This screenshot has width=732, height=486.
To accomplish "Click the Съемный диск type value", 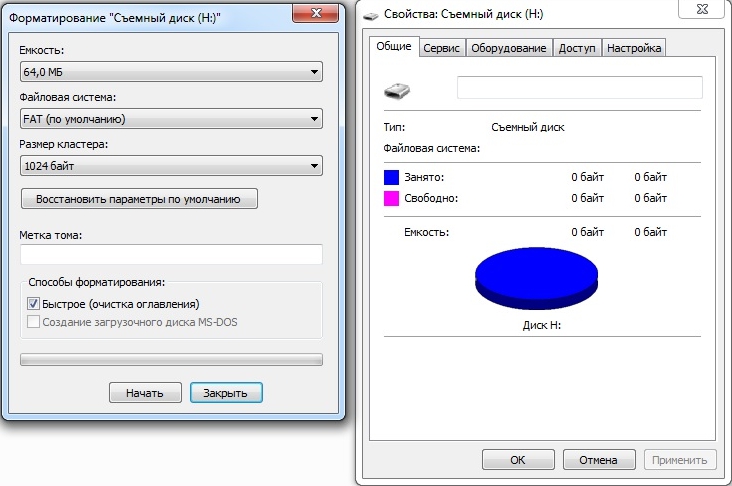I will coord(528,127).
